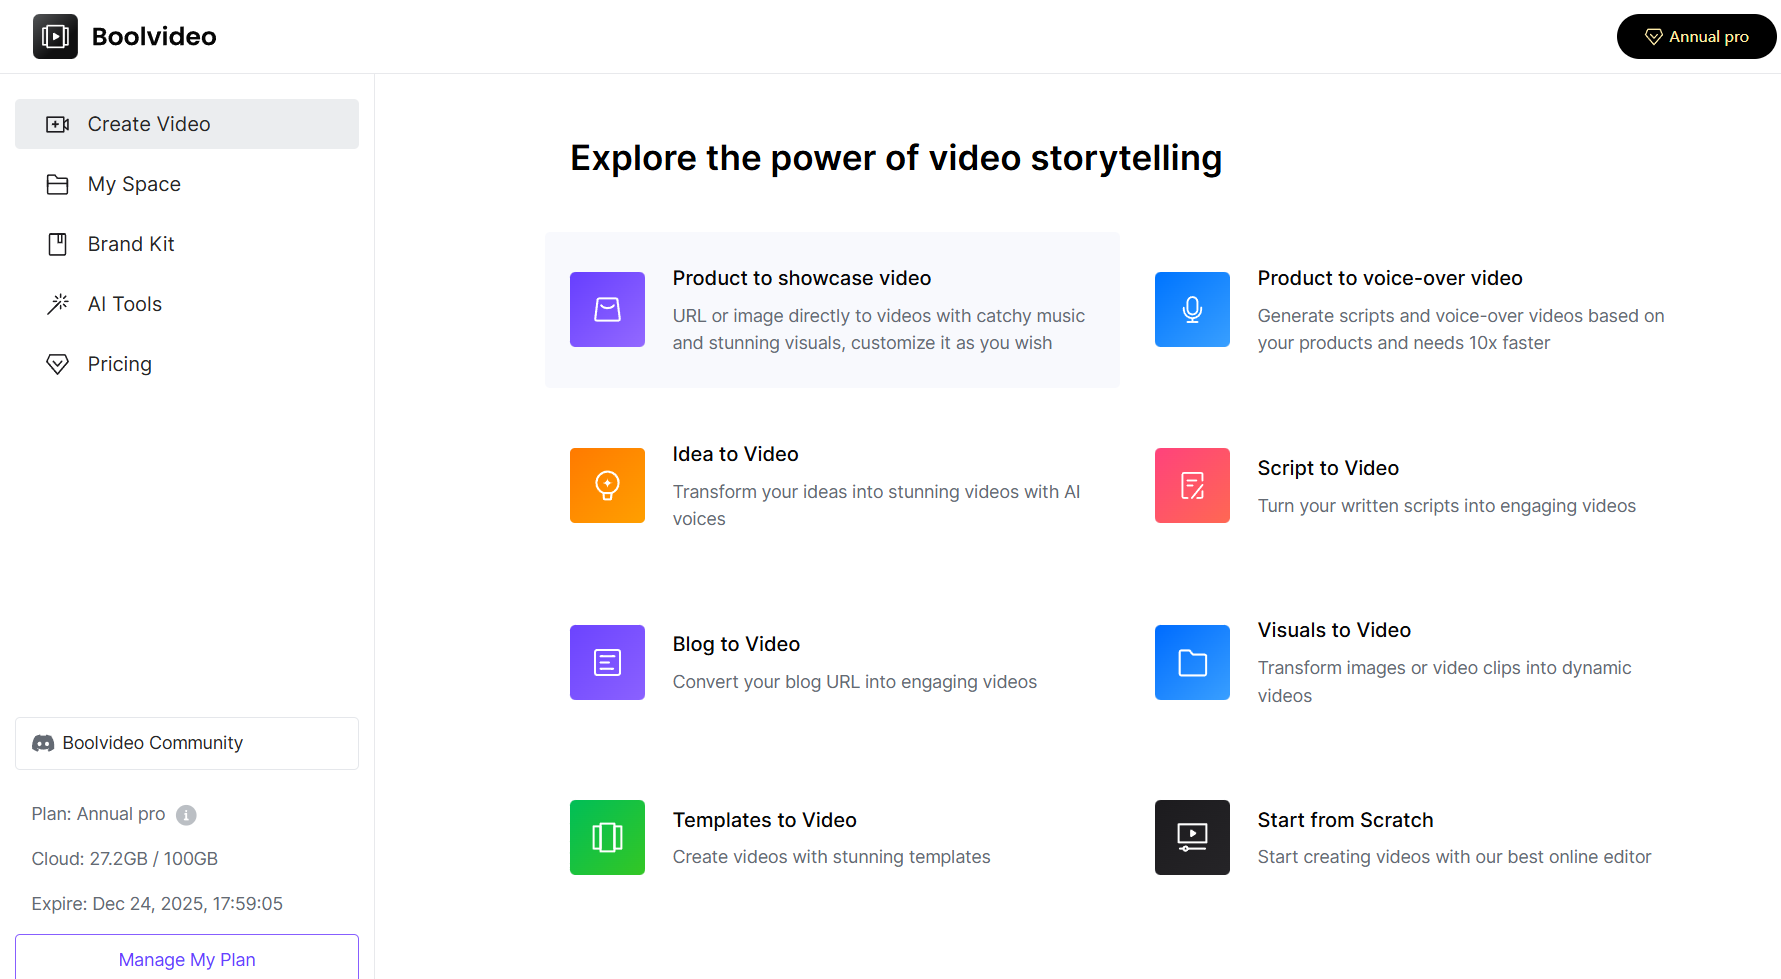Click the Manage My Plan button
Viewport: 1781px width, 979px height.
187,957
